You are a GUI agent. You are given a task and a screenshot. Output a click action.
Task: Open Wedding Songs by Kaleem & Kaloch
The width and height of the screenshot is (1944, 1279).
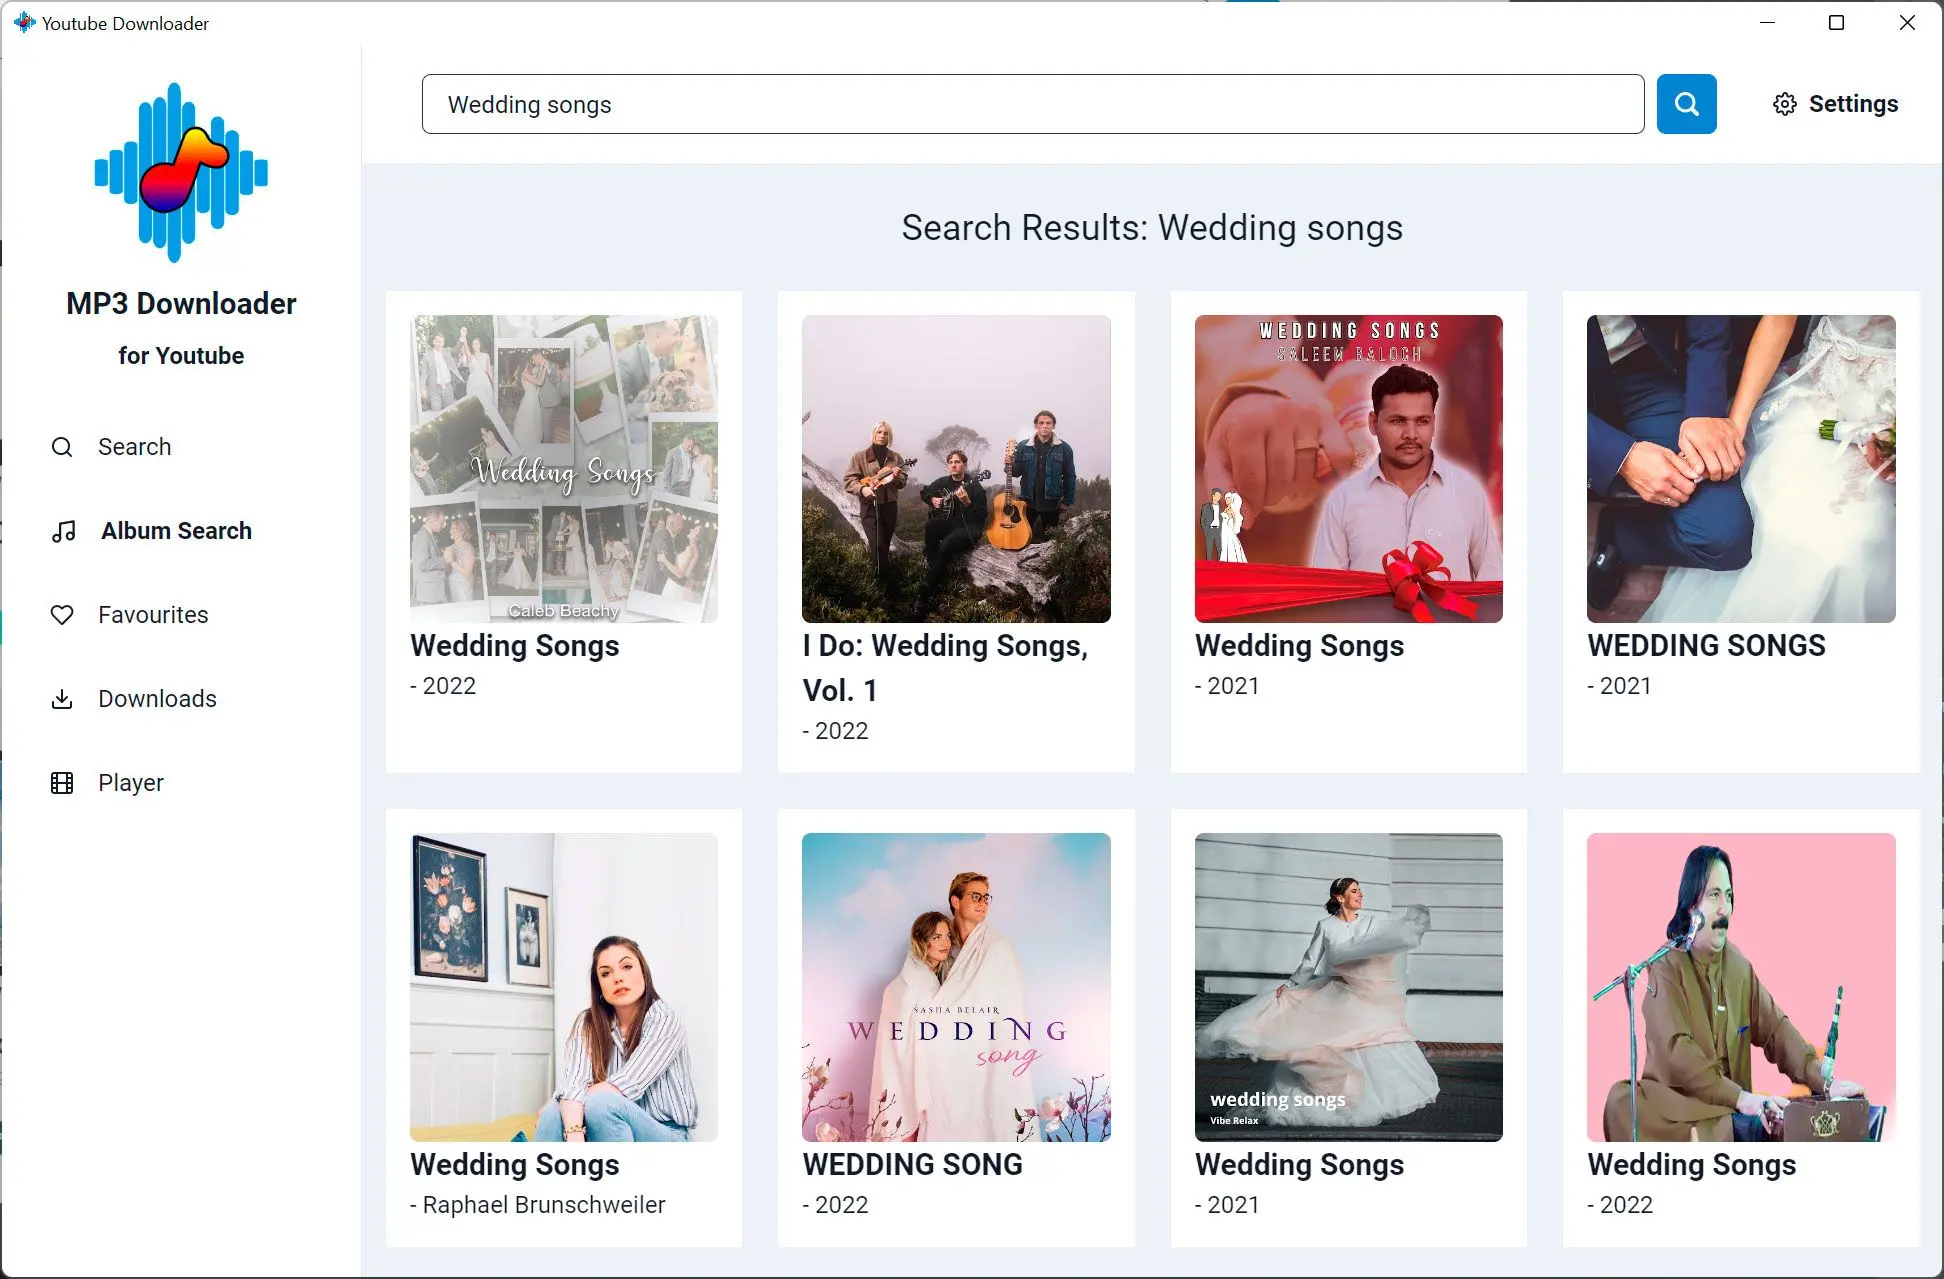click(1347, 468)
